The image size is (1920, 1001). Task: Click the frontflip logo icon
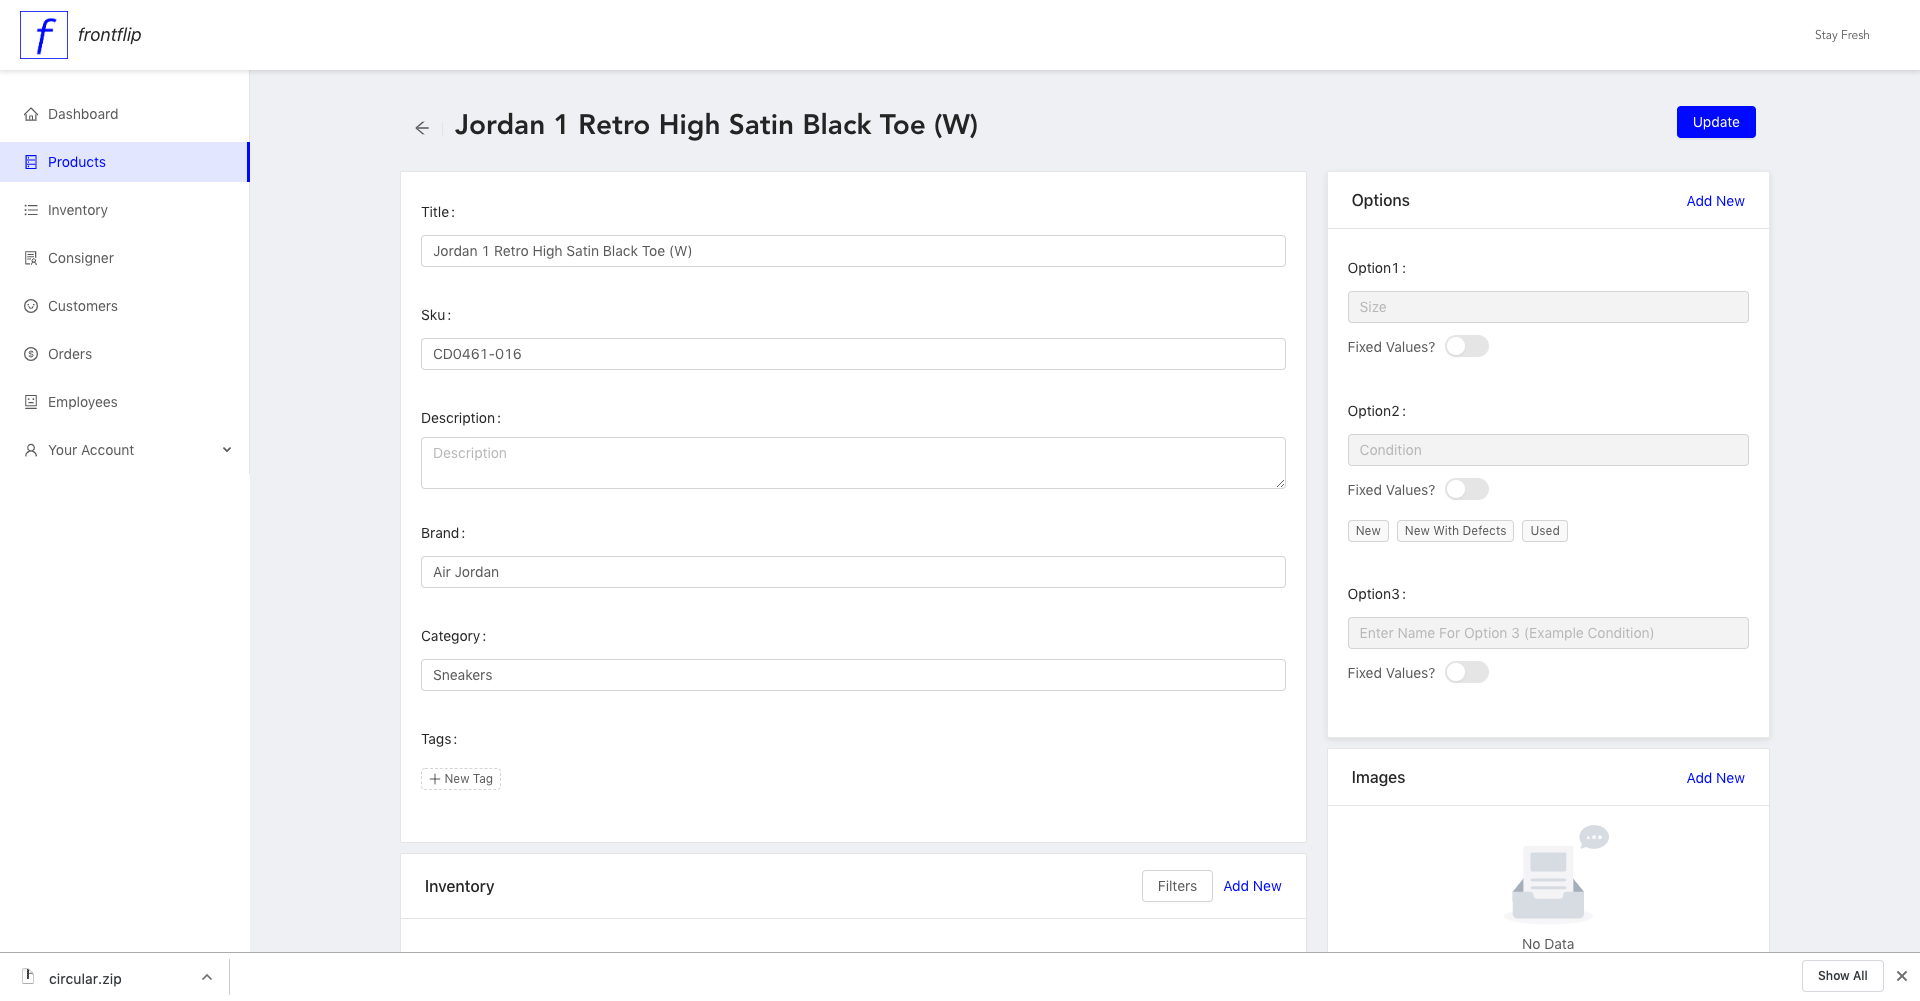[x=44, y=35]
